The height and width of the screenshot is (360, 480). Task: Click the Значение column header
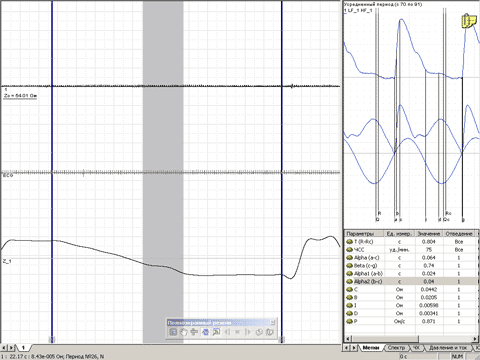tap(429, 233)
